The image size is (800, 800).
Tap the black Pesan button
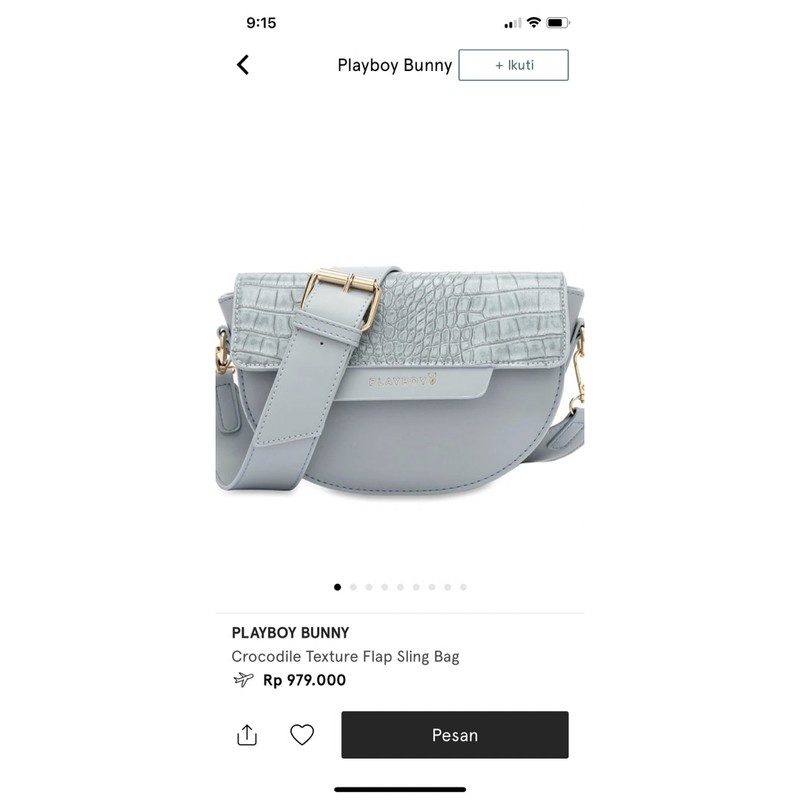(x=455, y=735)
